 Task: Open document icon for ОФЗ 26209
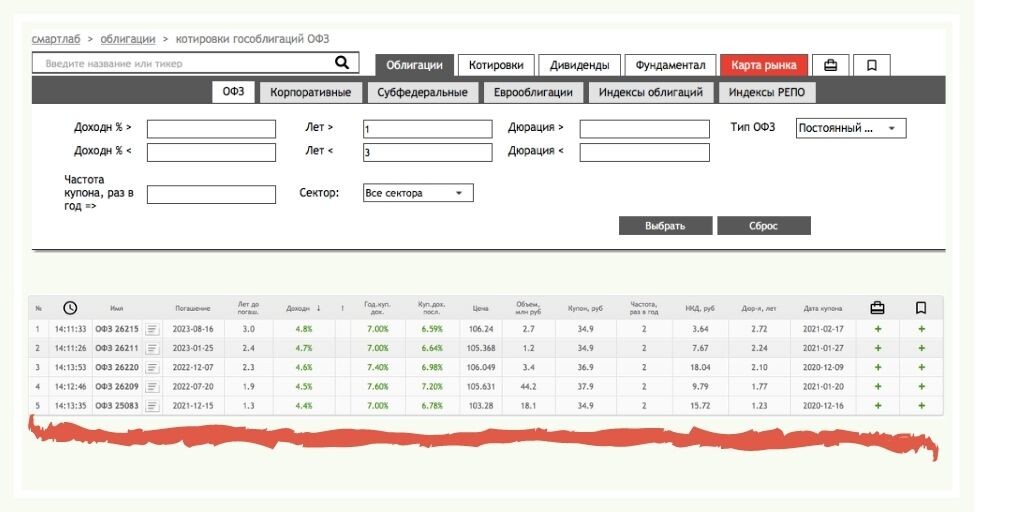point(152,387)
